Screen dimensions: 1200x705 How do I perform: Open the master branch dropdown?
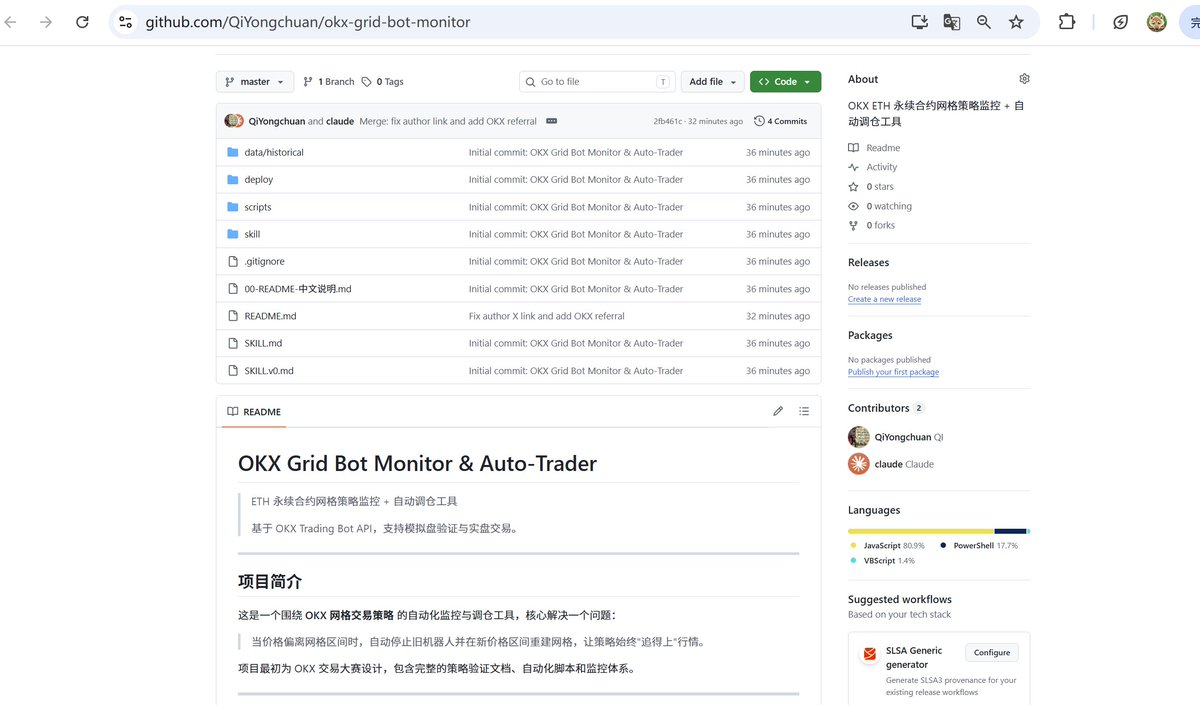tap(255, 82)
